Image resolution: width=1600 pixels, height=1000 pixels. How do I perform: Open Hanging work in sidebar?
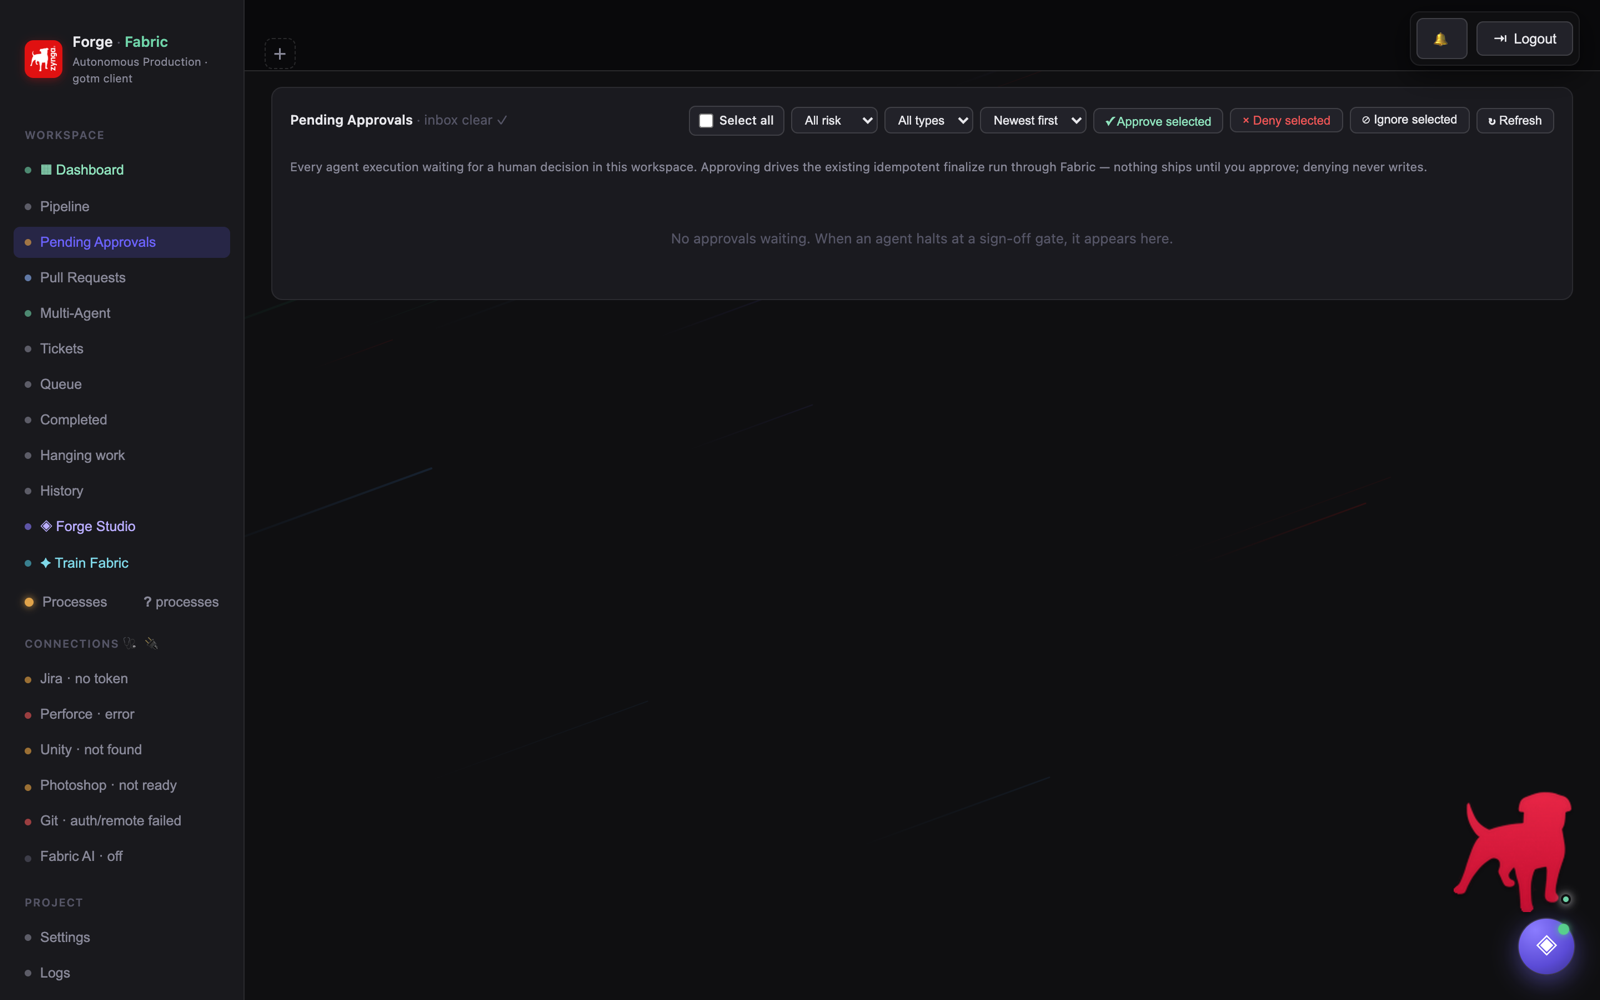click(x=122, y=455)
